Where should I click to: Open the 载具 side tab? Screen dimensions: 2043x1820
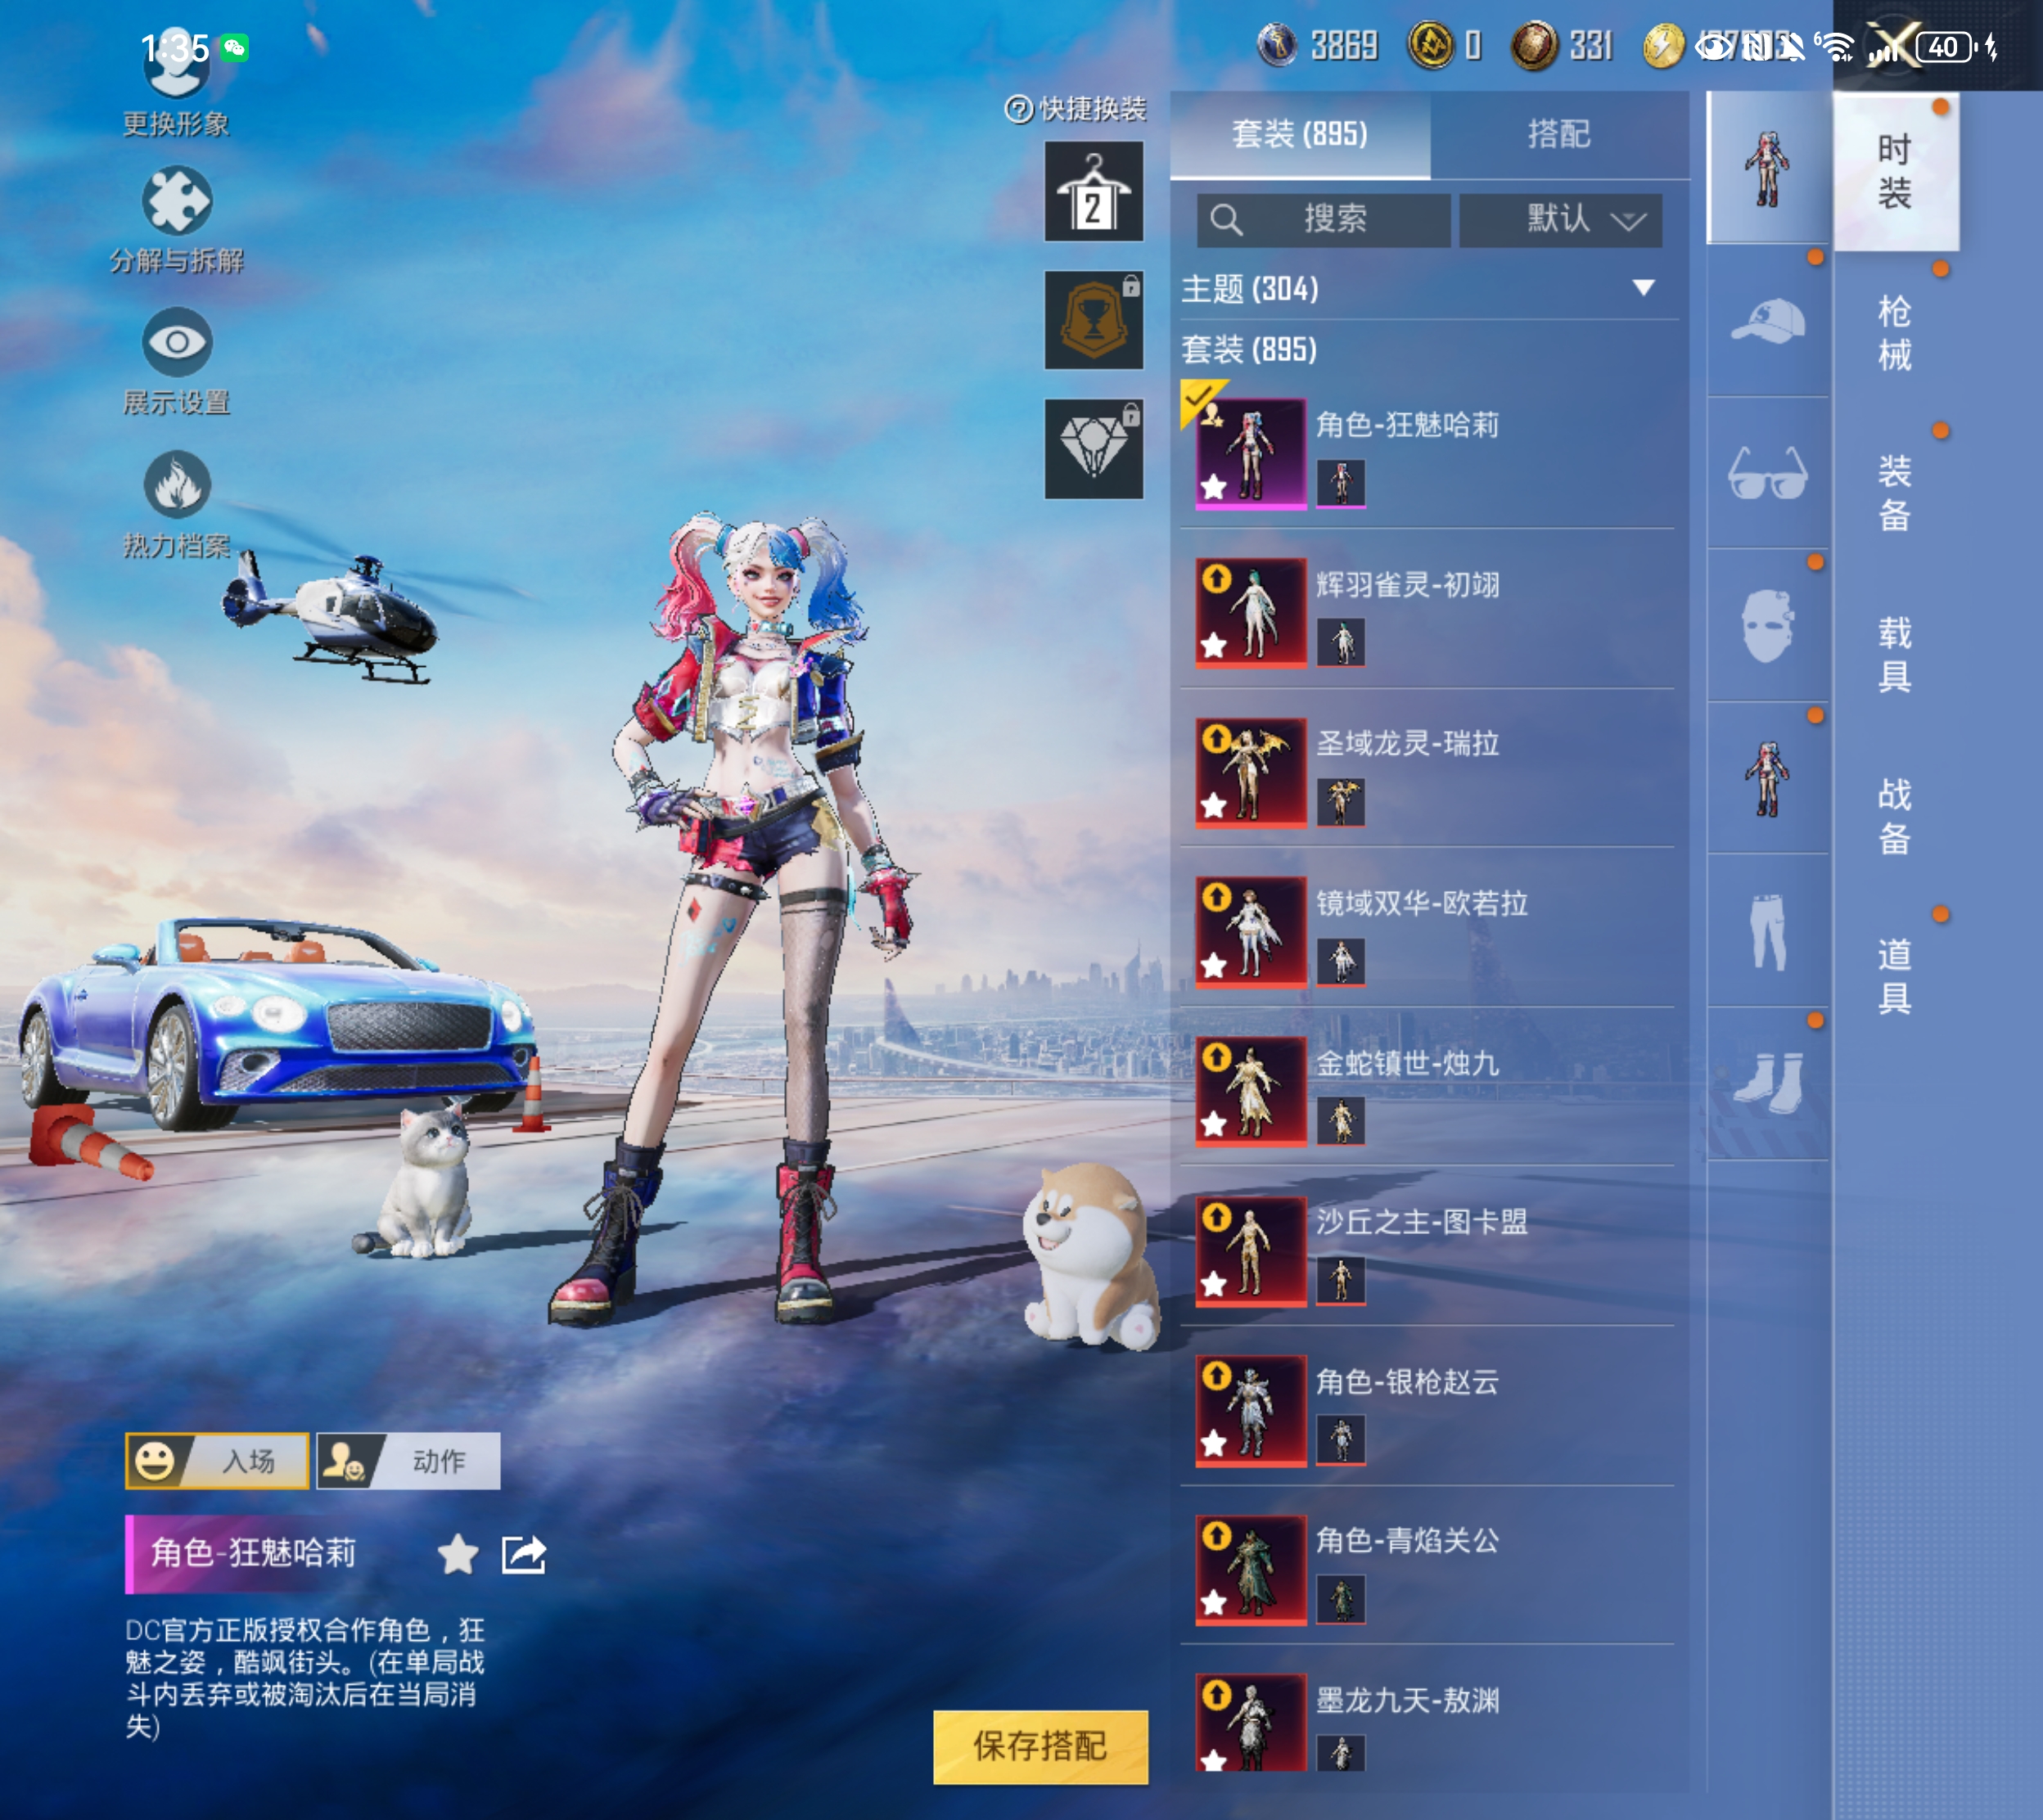click(x=1895, y=655)
